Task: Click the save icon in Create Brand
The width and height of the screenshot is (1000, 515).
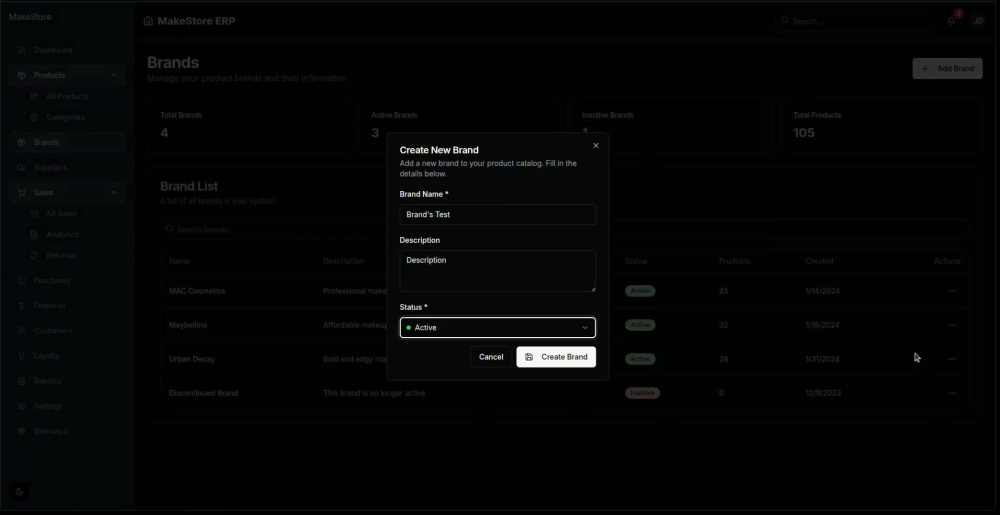Action: (x=529, y=357)
